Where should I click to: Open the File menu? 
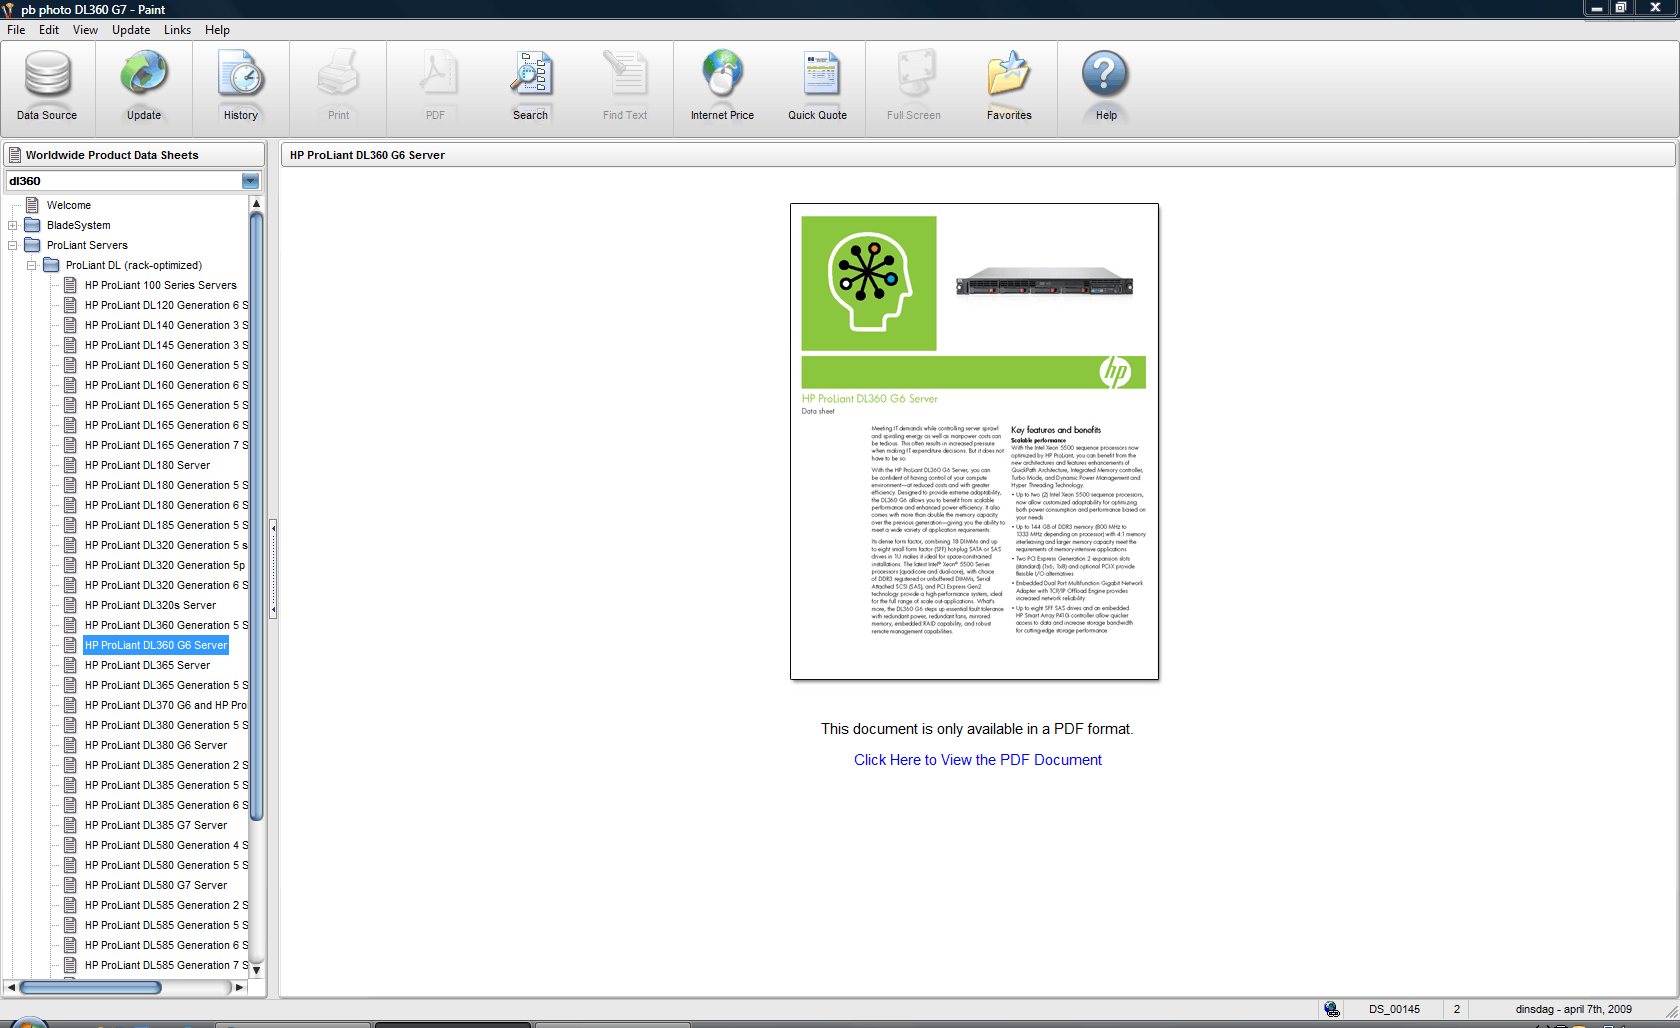tap(16, 30)
